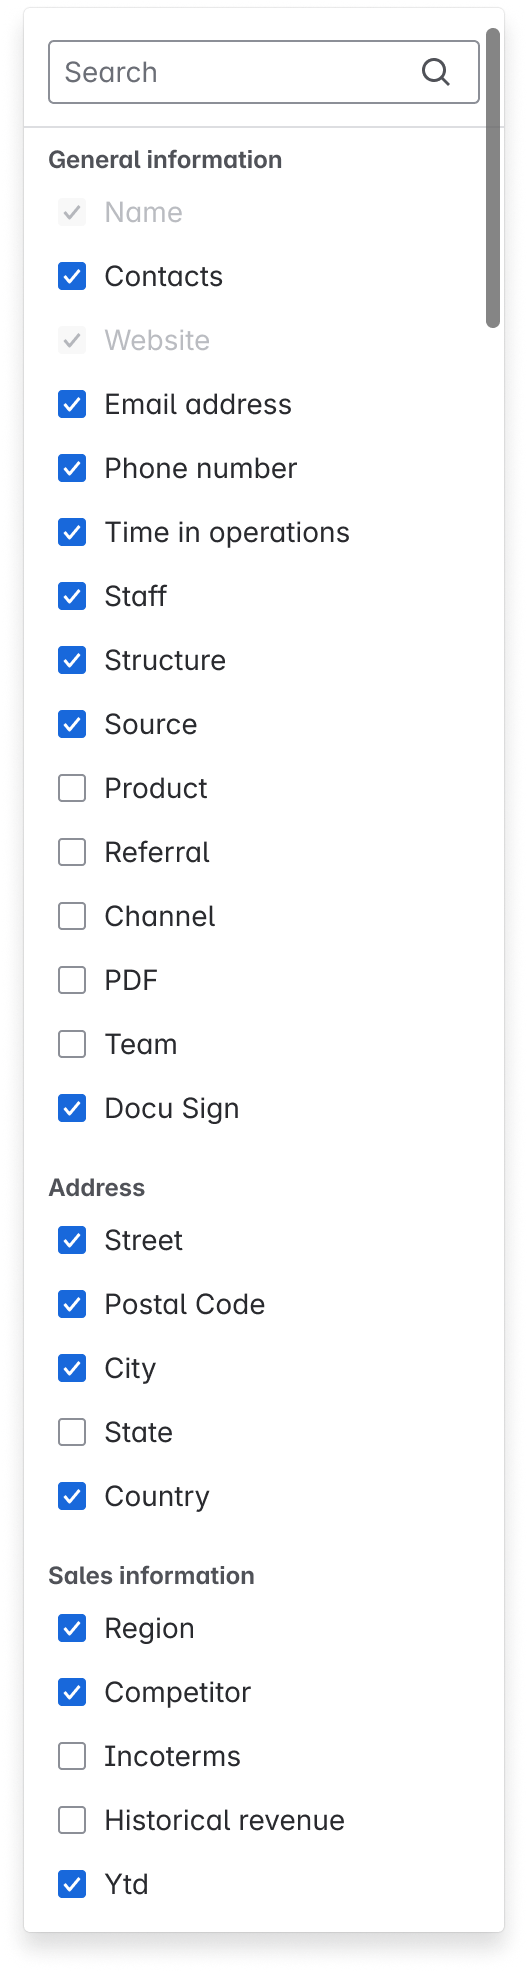The image size is (528, 1972).
Task: Uncheck the Country checkbox
Action: click(x=72, y=1496)
